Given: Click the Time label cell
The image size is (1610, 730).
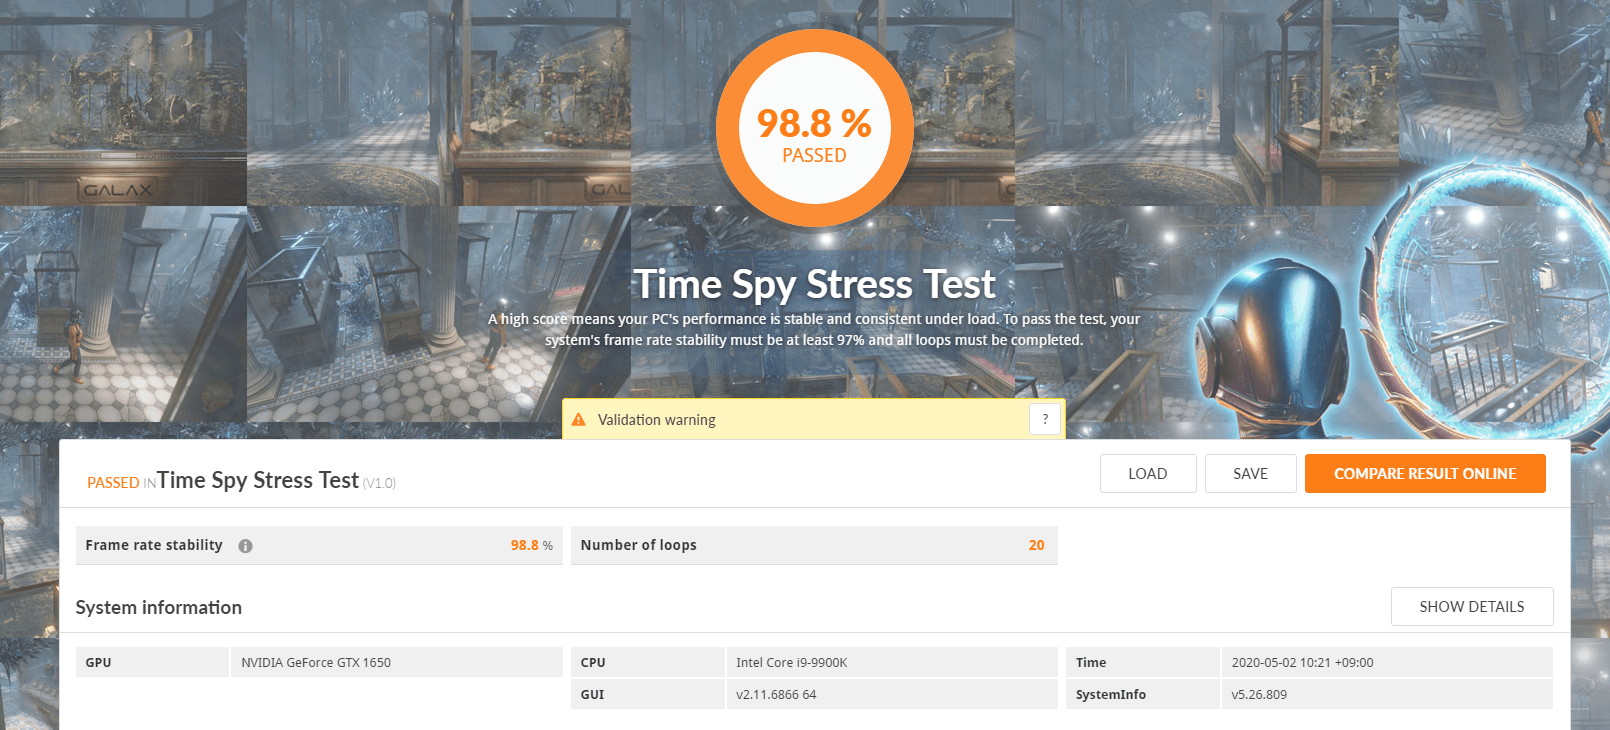Looking at the screenshot, I should click(1142, 662).
